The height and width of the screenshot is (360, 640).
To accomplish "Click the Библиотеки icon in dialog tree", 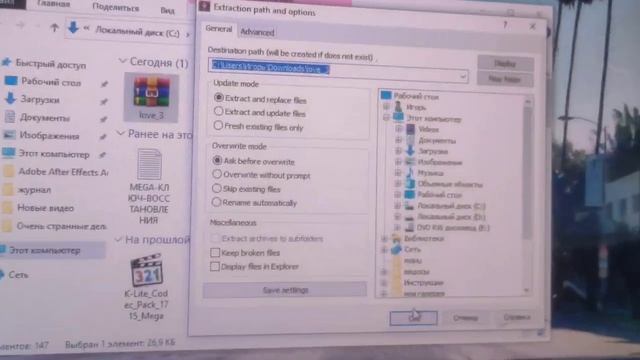I will 396,238.
